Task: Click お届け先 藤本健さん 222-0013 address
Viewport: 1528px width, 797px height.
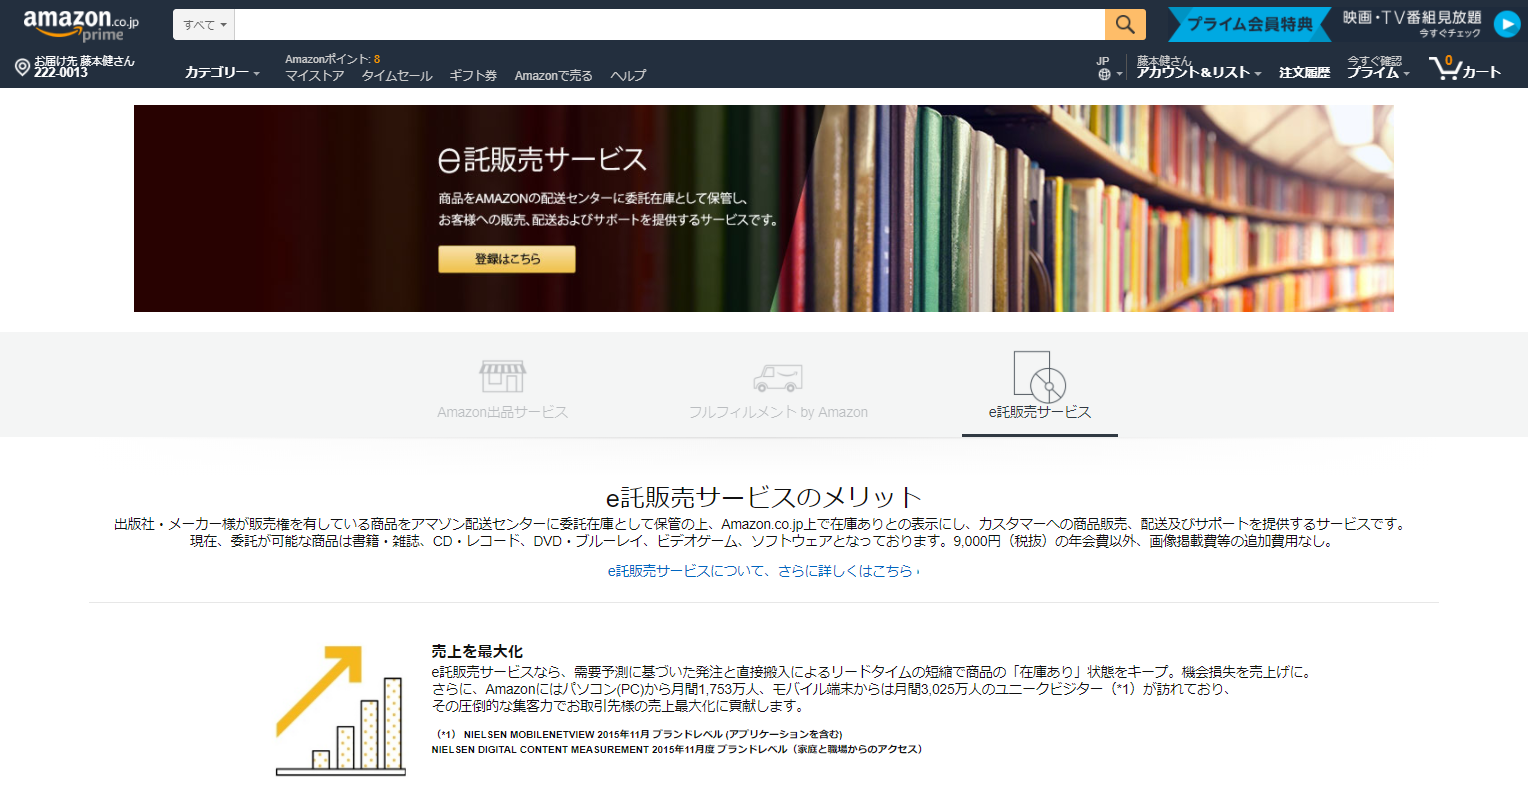Action: coord(84,67)
